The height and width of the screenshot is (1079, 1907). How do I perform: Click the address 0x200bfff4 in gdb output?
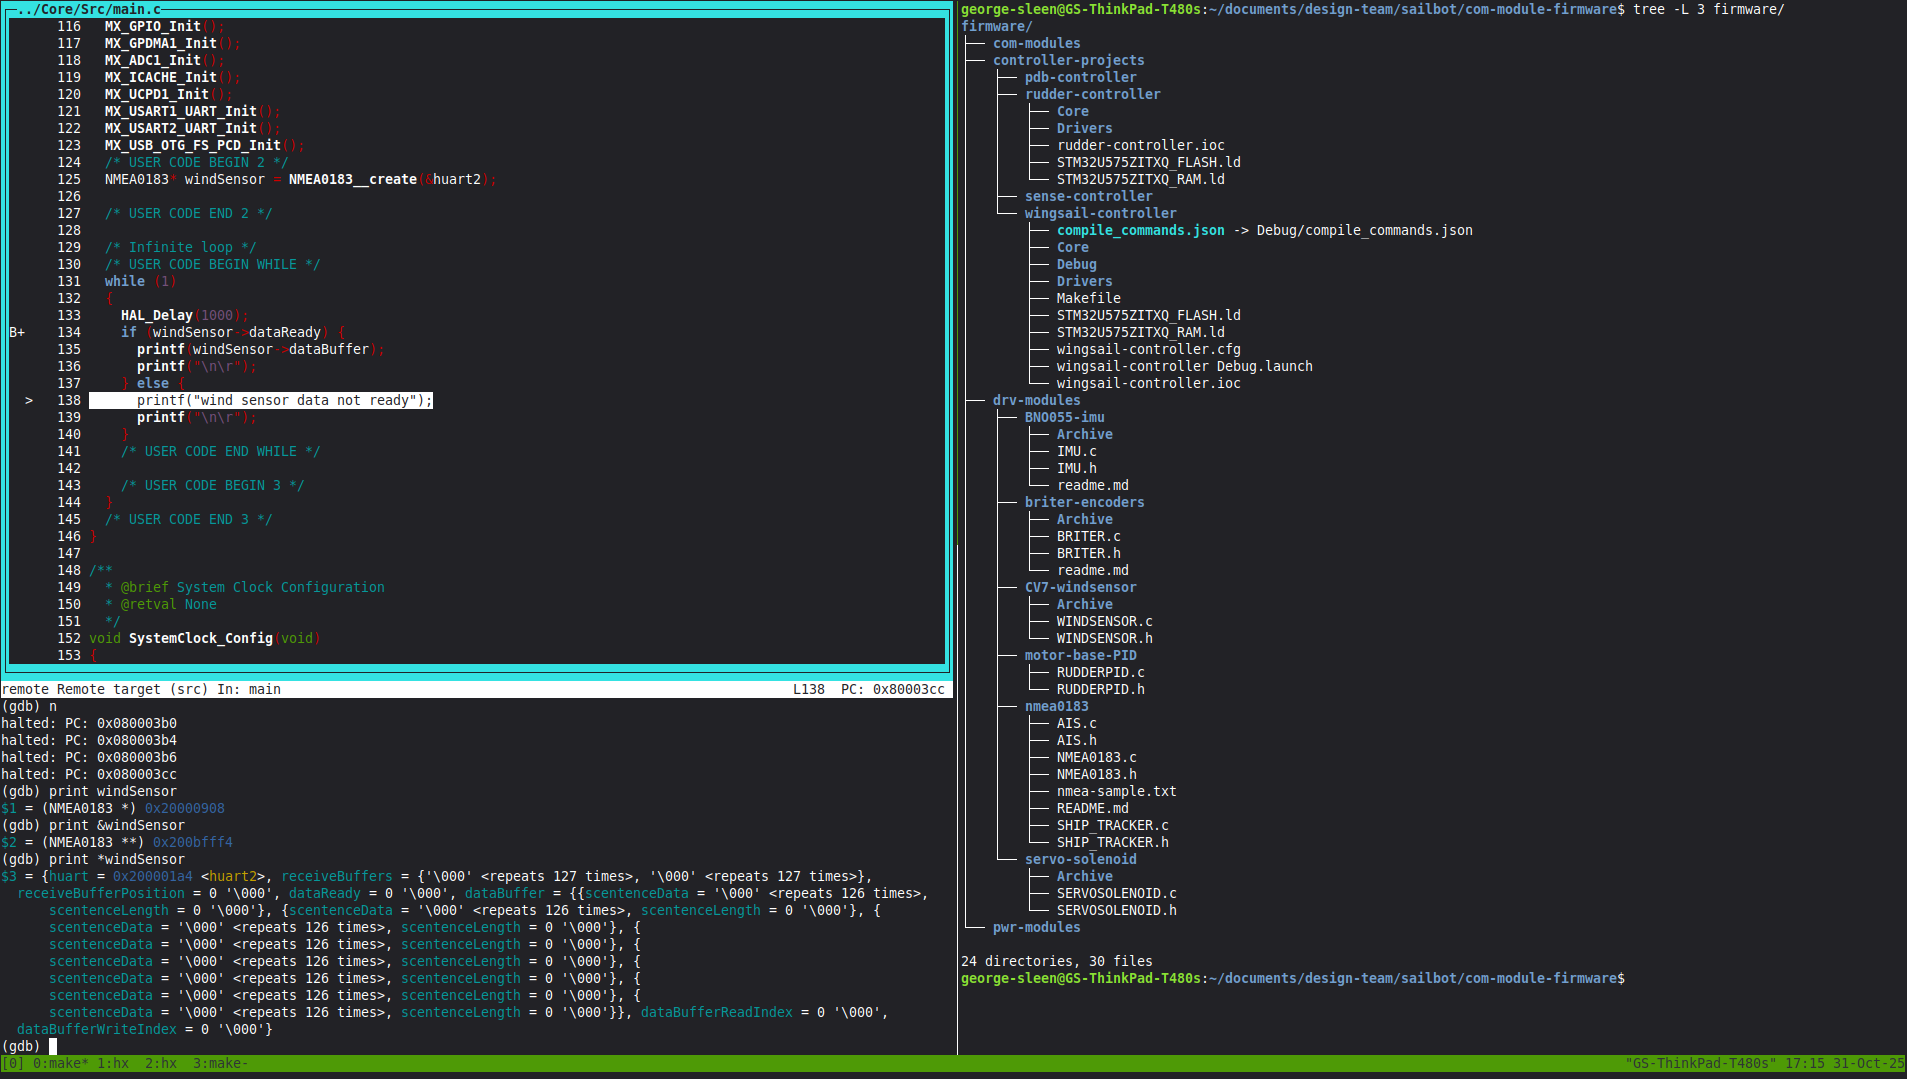(193, 842)
